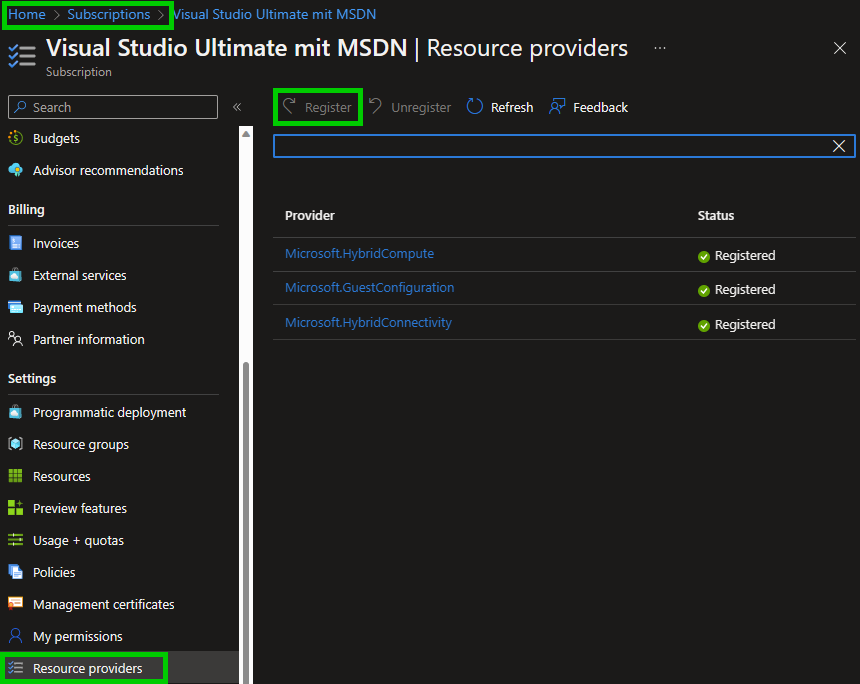
Task: Click the Unregister undo arrow icon
Action: coord(376,105)
